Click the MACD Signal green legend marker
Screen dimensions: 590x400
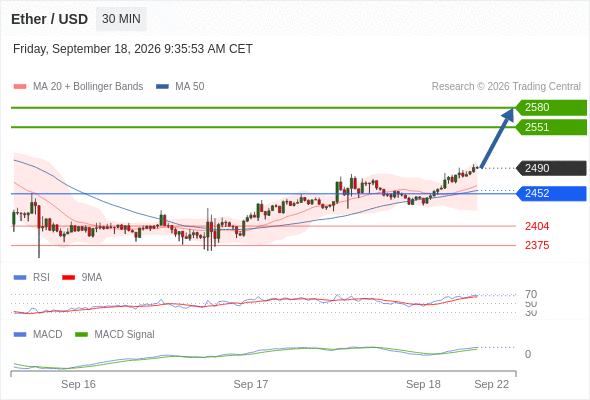pyautogui.click(x=81, y=335)
